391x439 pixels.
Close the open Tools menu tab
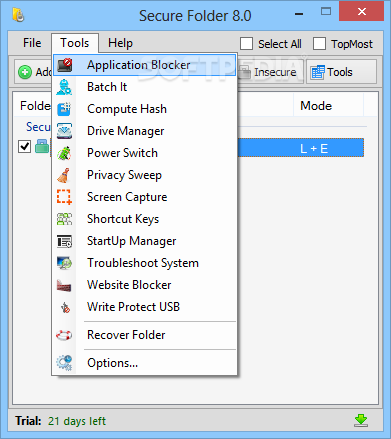[75, 43]
